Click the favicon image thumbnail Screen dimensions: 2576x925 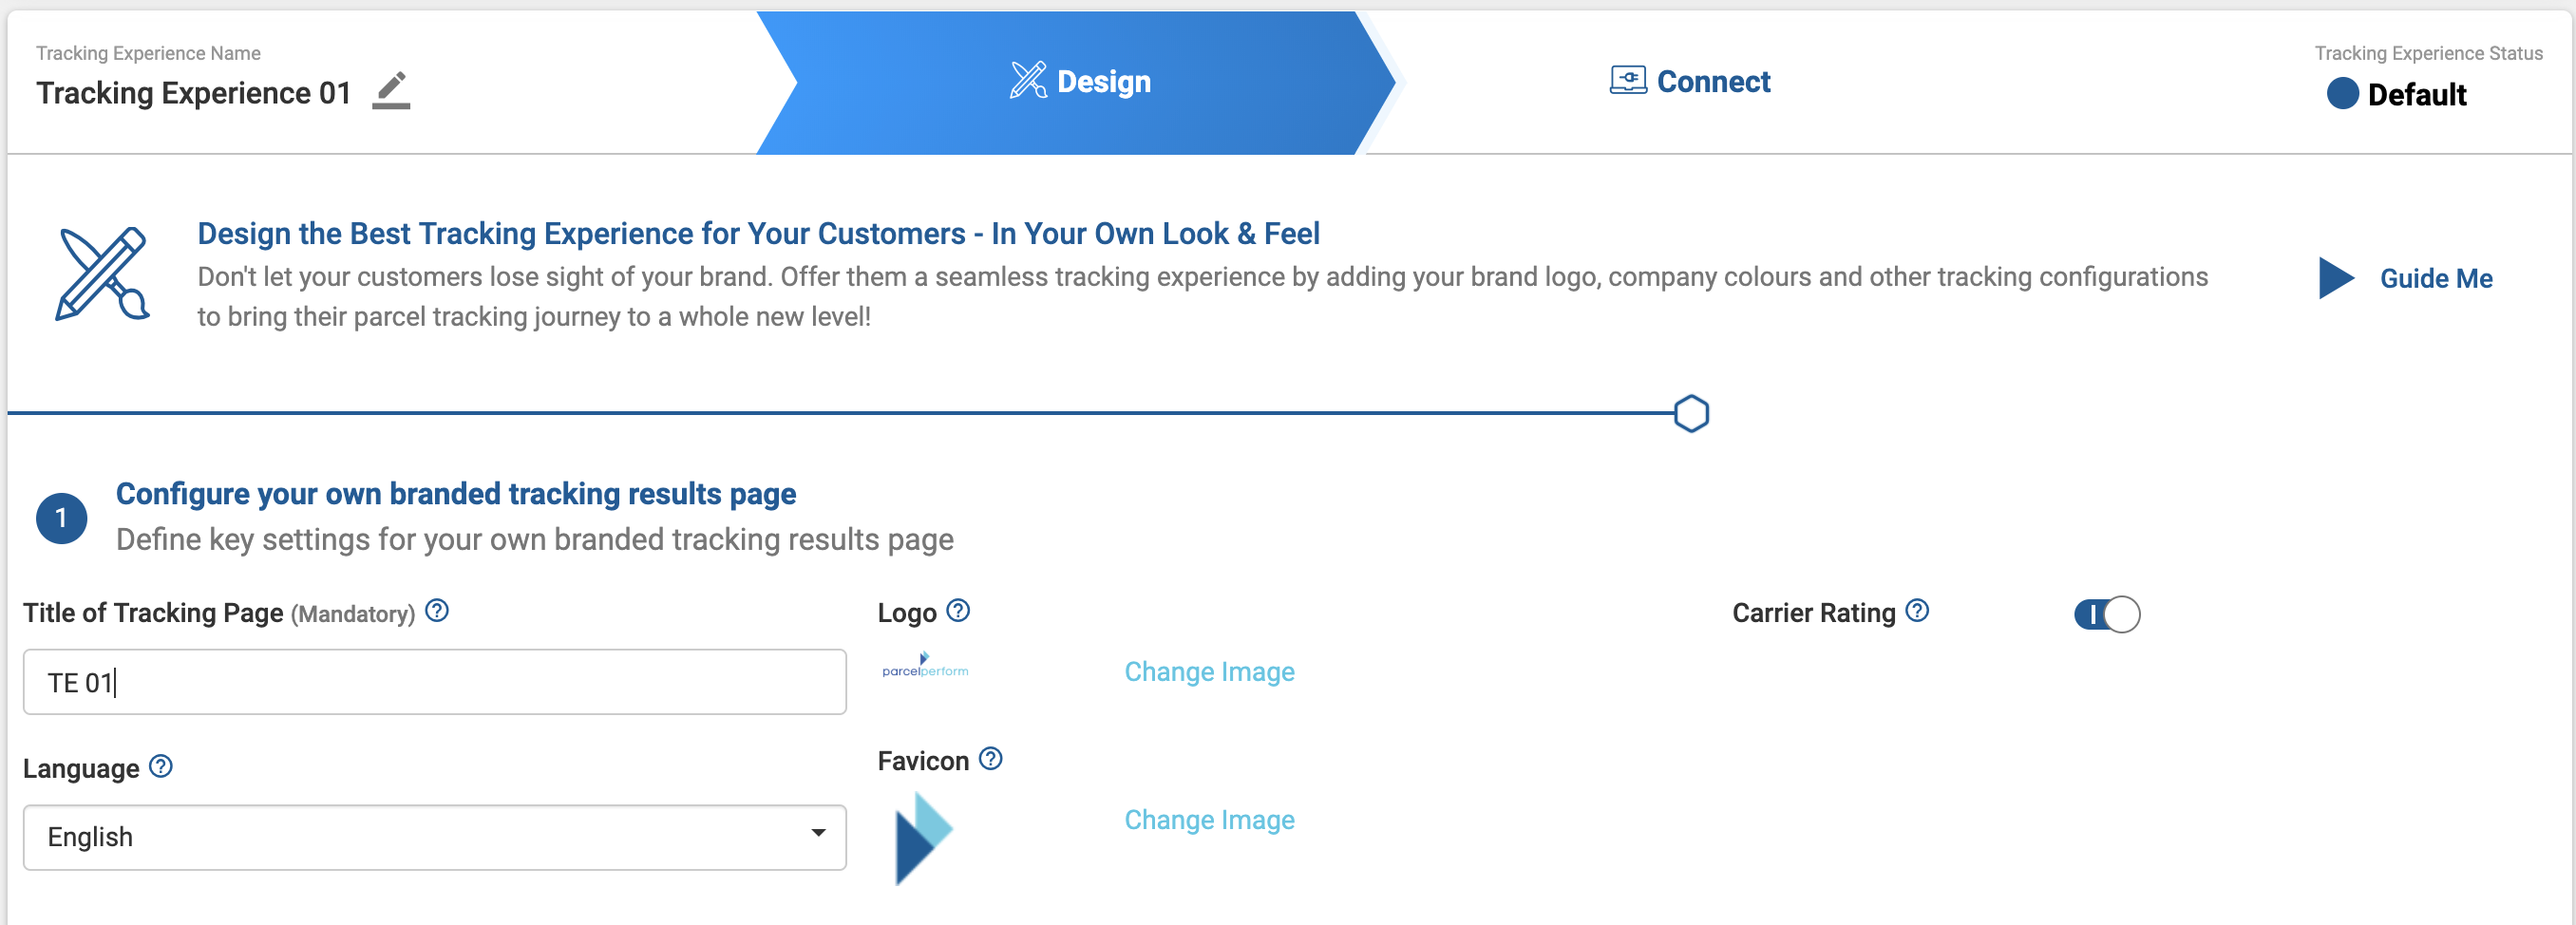point(923,837)
